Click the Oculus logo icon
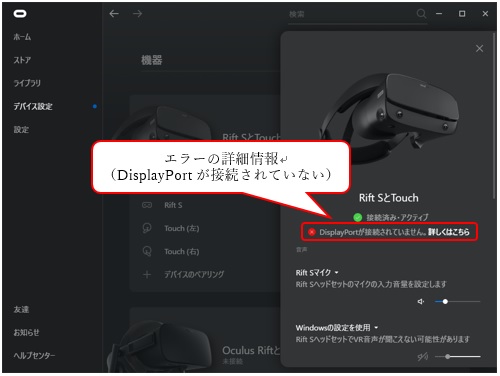The height and width of the screenshot is (376, 500). pos(20,14)
